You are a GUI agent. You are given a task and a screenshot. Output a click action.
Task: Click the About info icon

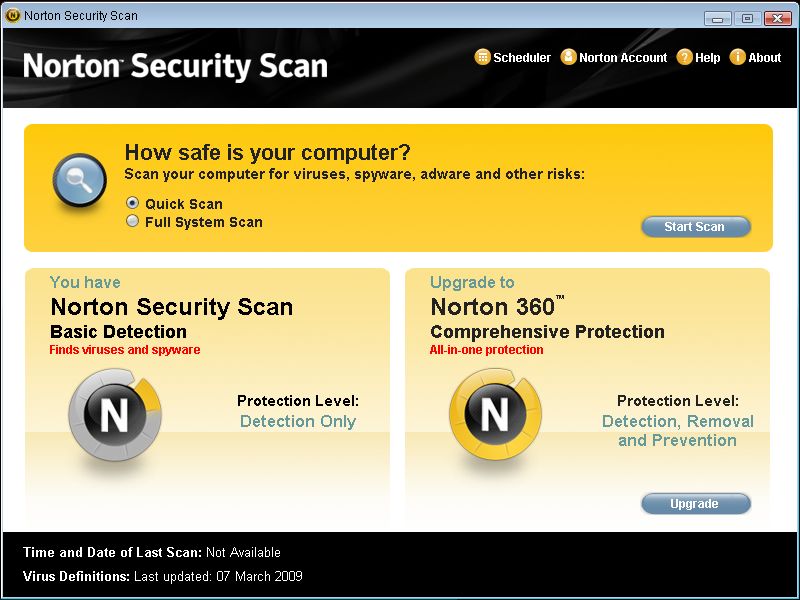(737, 57)
